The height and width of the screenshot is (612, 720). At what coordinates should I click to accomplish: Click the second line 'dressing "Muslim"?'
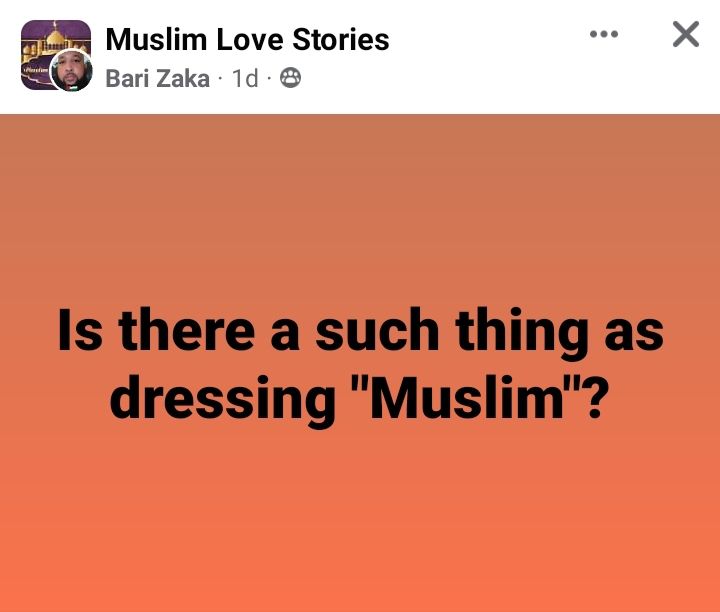pyautogui.click(x=360, y=397)
